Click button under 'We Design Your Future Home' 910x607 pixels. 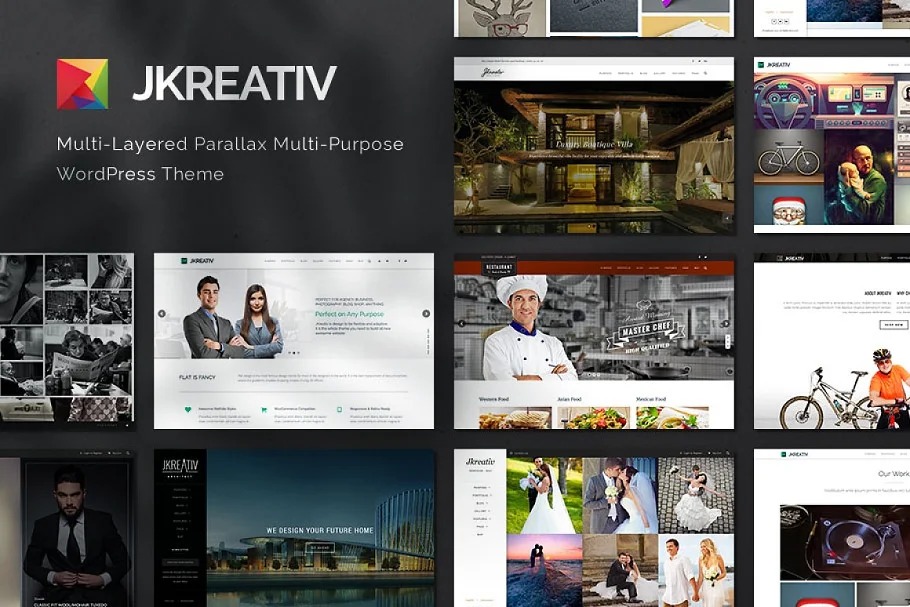[x=320, y=548]
